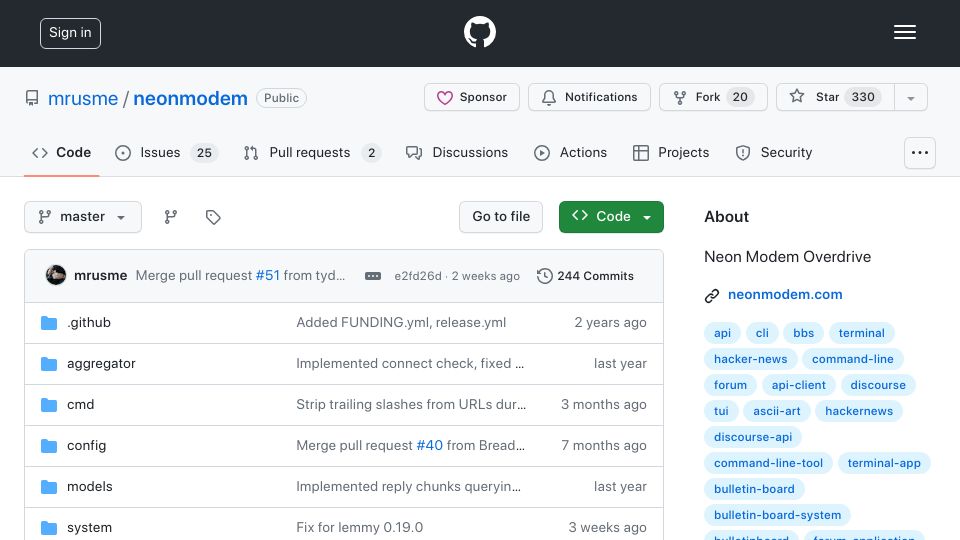Image resolution: width=960 pixels, height=540 pixels.
Task: Open pull request #40 link
Action: [429, 446]
